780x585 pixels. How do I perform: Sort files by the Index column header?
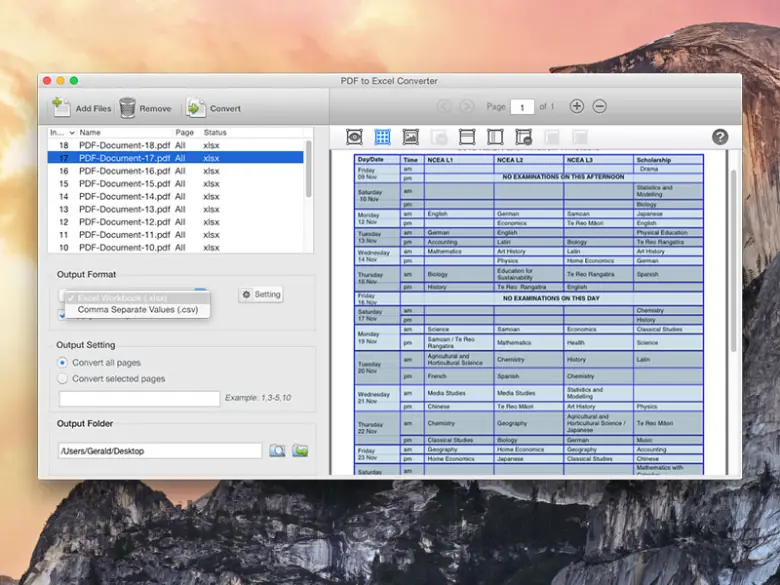[x=62, y=132]
